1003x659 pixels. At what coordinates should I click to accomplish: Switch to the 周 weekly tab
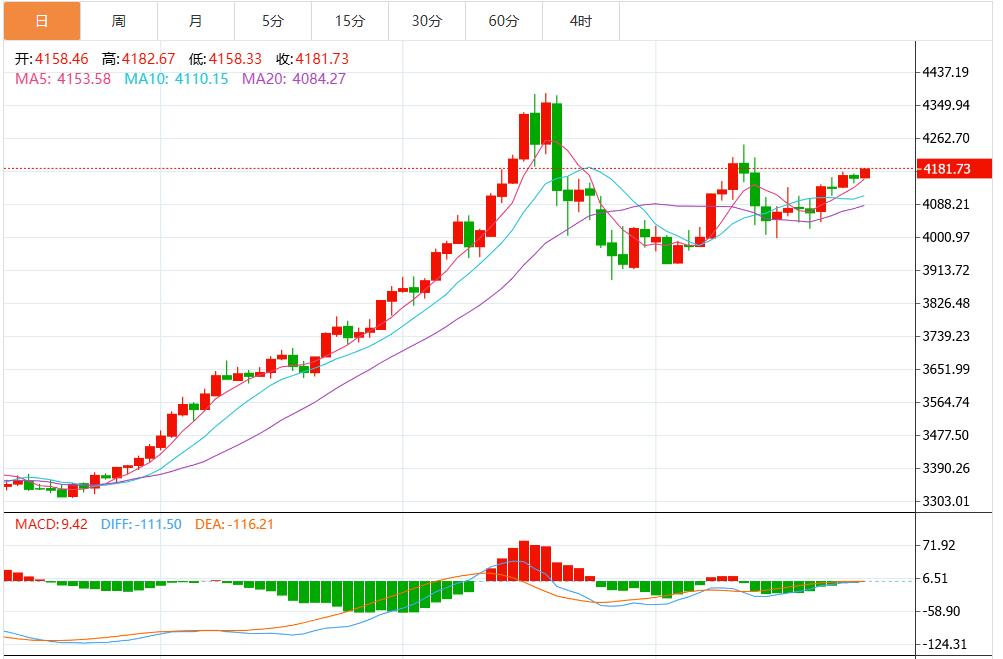[119, 21]
